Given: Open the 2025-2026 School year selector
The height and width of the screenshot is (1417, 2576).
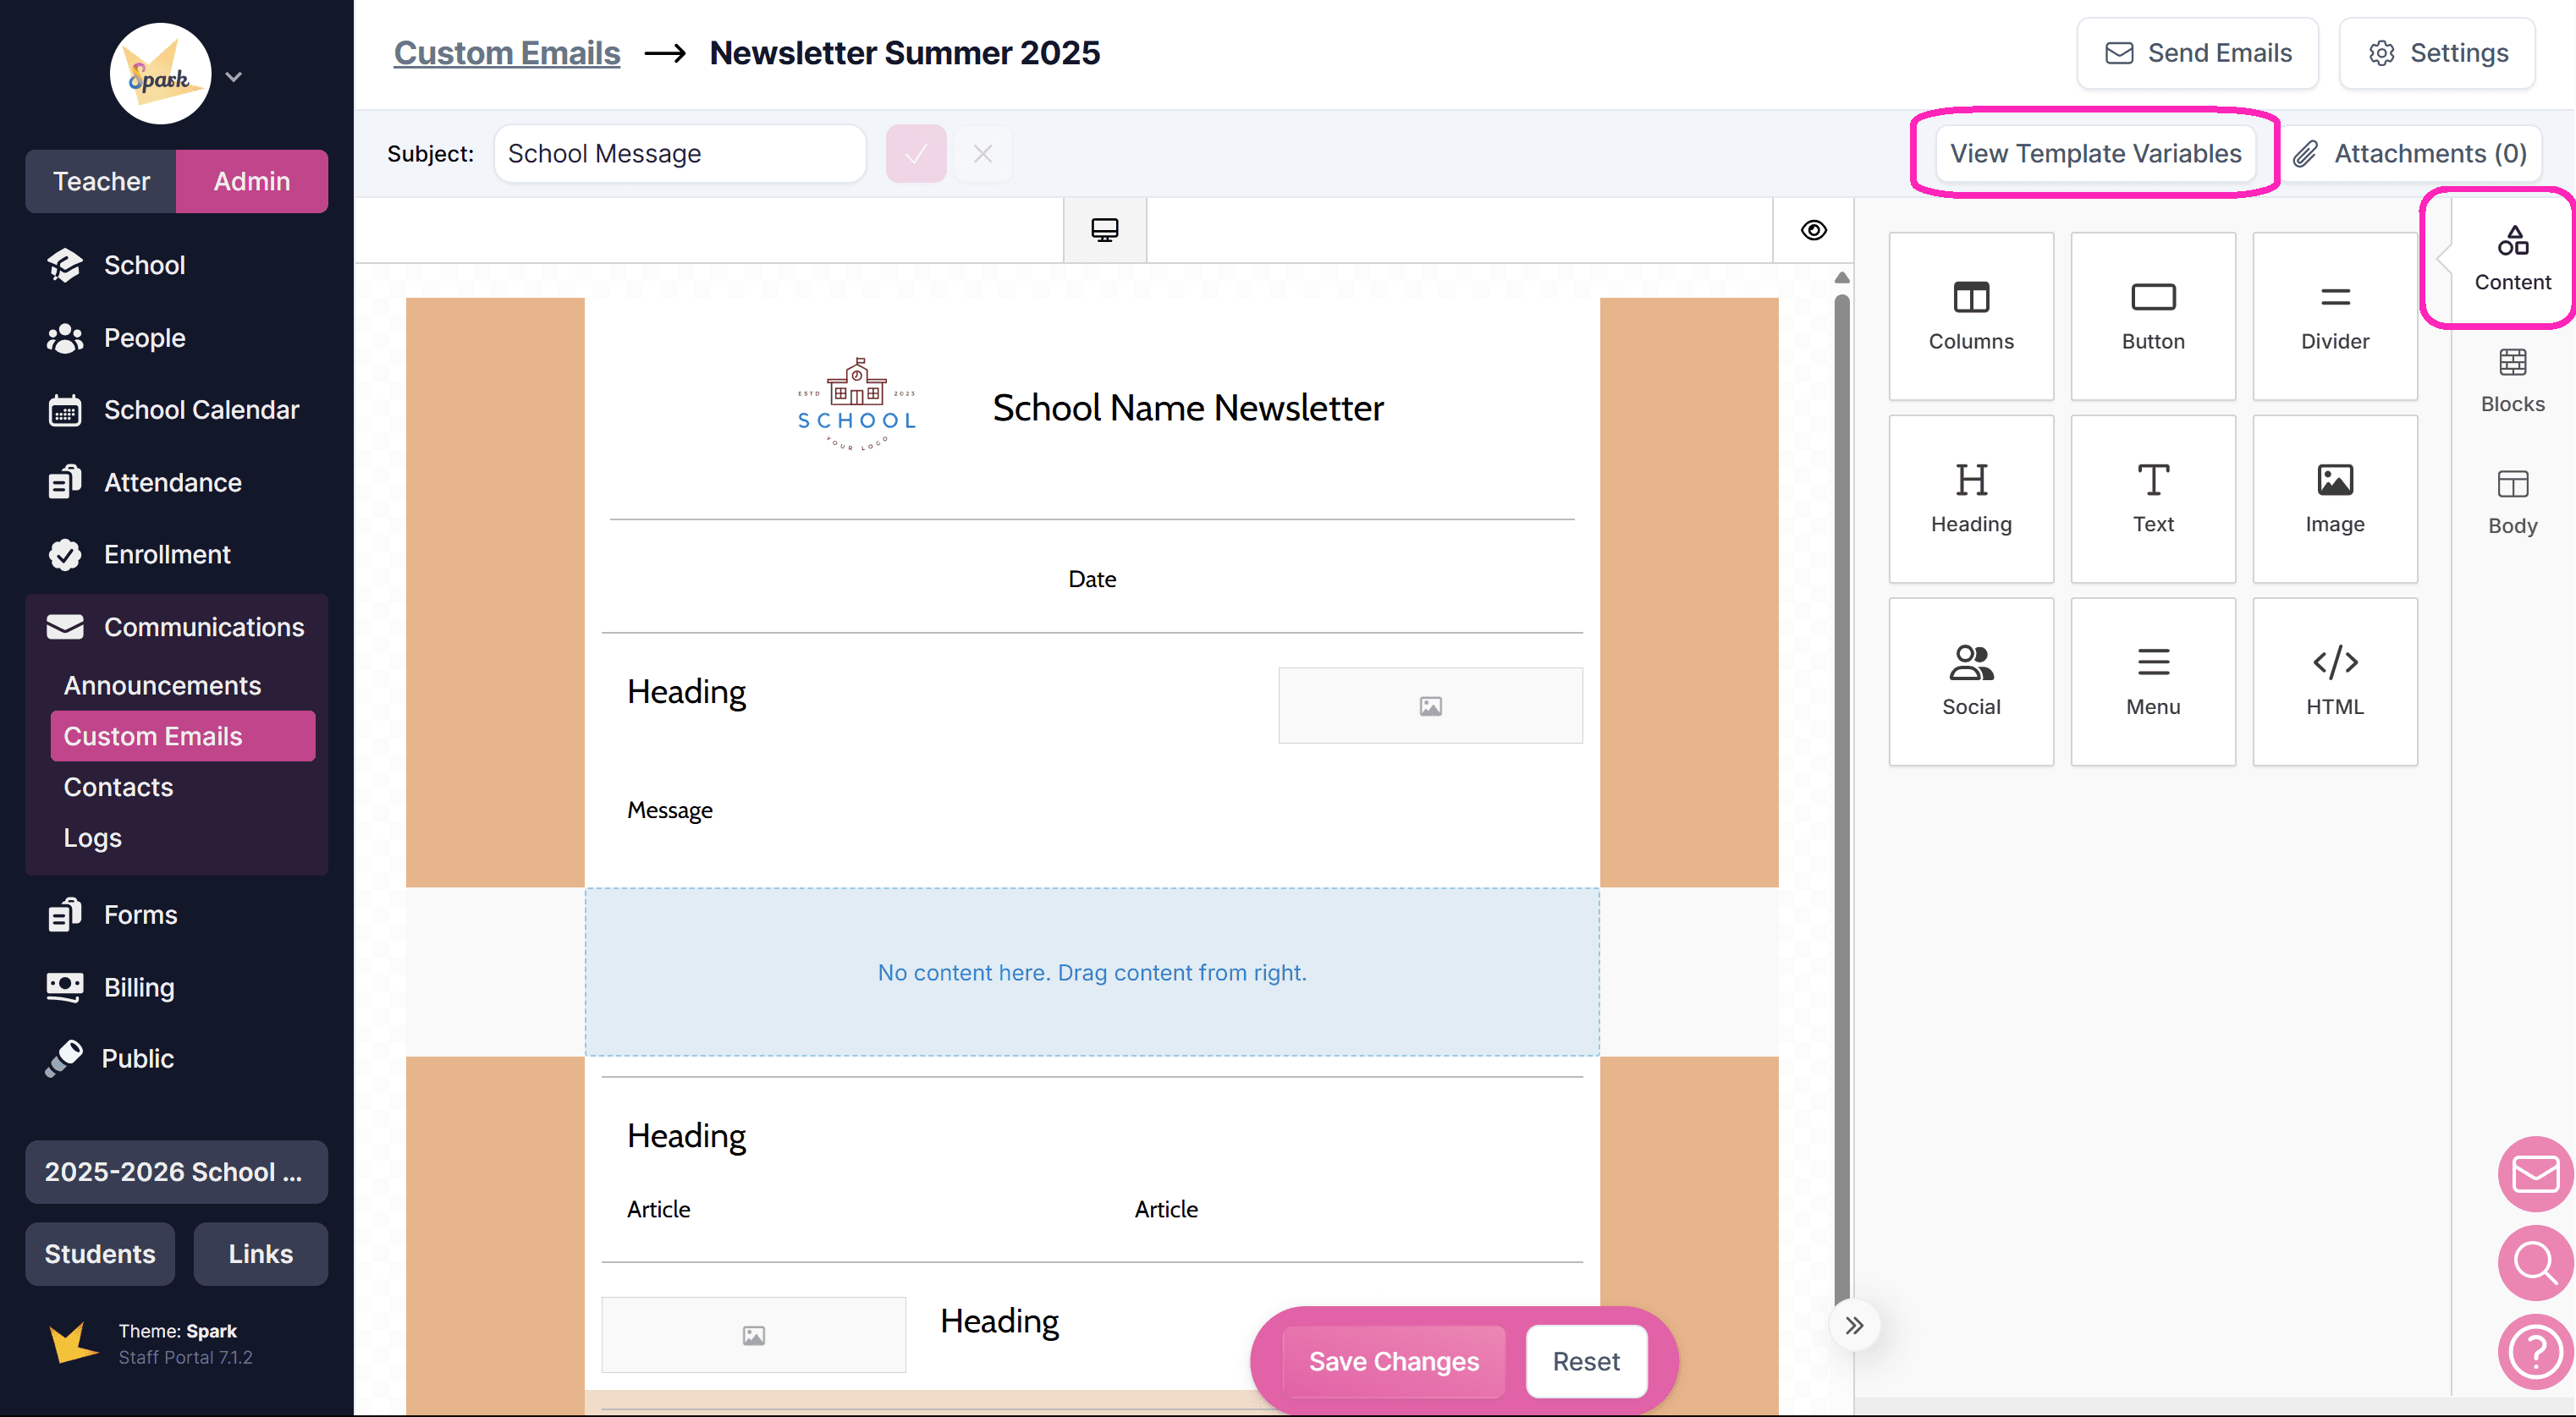Looking at the screenshot, I should click(x=176, y=1171).
